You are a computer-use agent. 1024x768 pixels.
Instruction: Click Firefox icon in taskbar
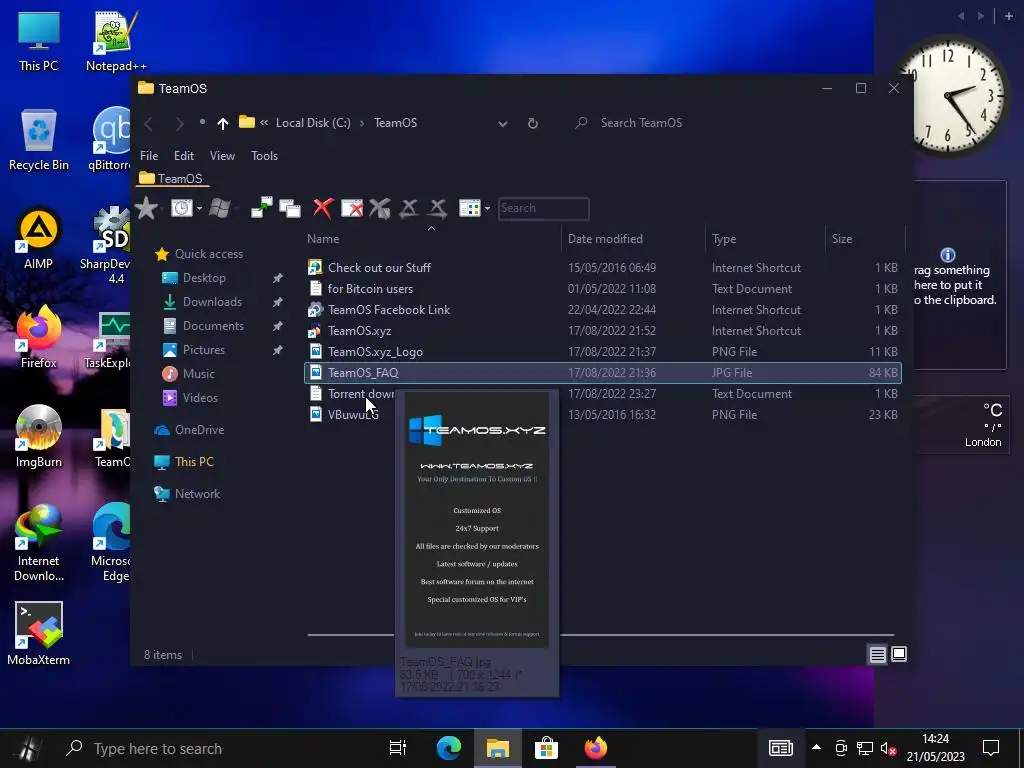pos(596,748)
